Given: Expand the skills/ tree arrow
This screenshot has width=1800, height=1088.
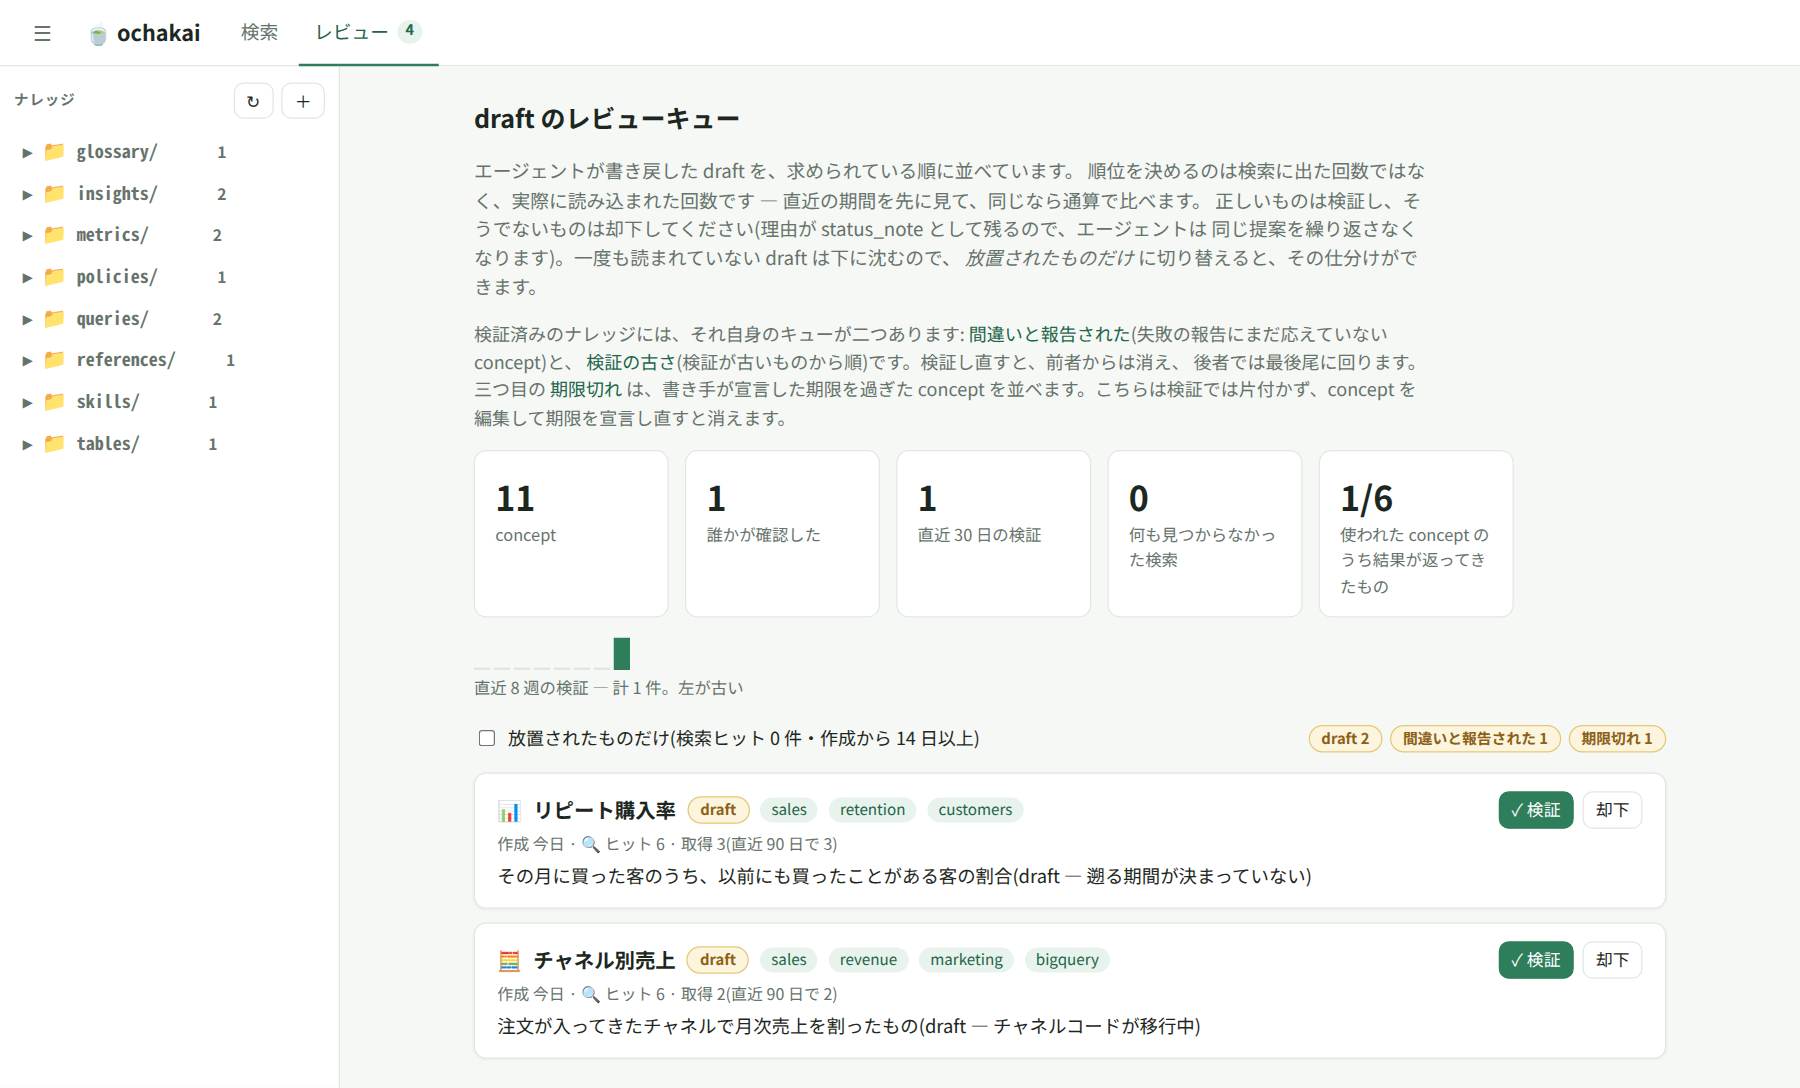Looking at the screenshot, I should [27, 403].
